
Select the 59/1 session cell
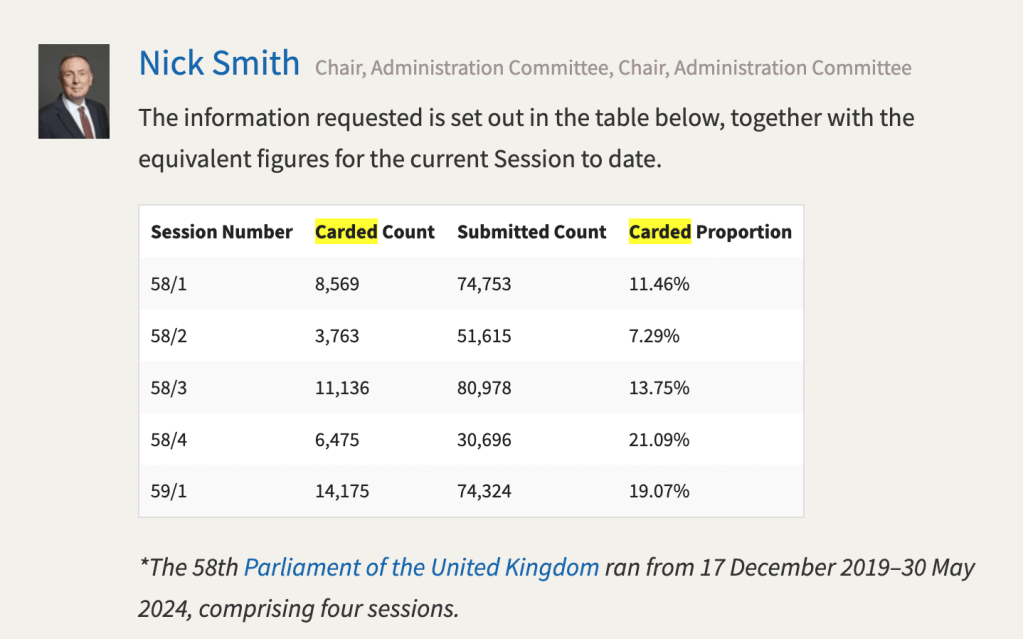(169, 492)
